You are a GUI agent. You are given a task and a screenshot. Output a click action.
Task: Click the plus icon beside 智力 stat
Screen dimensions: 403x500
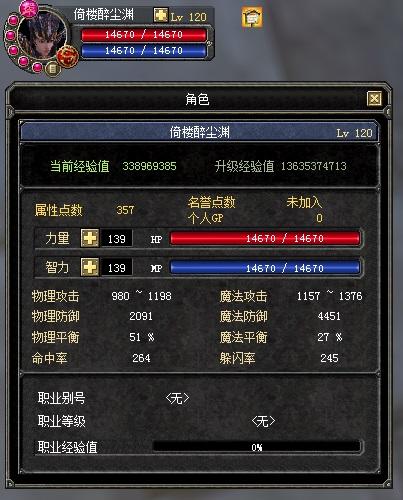(x=90, y=267)
